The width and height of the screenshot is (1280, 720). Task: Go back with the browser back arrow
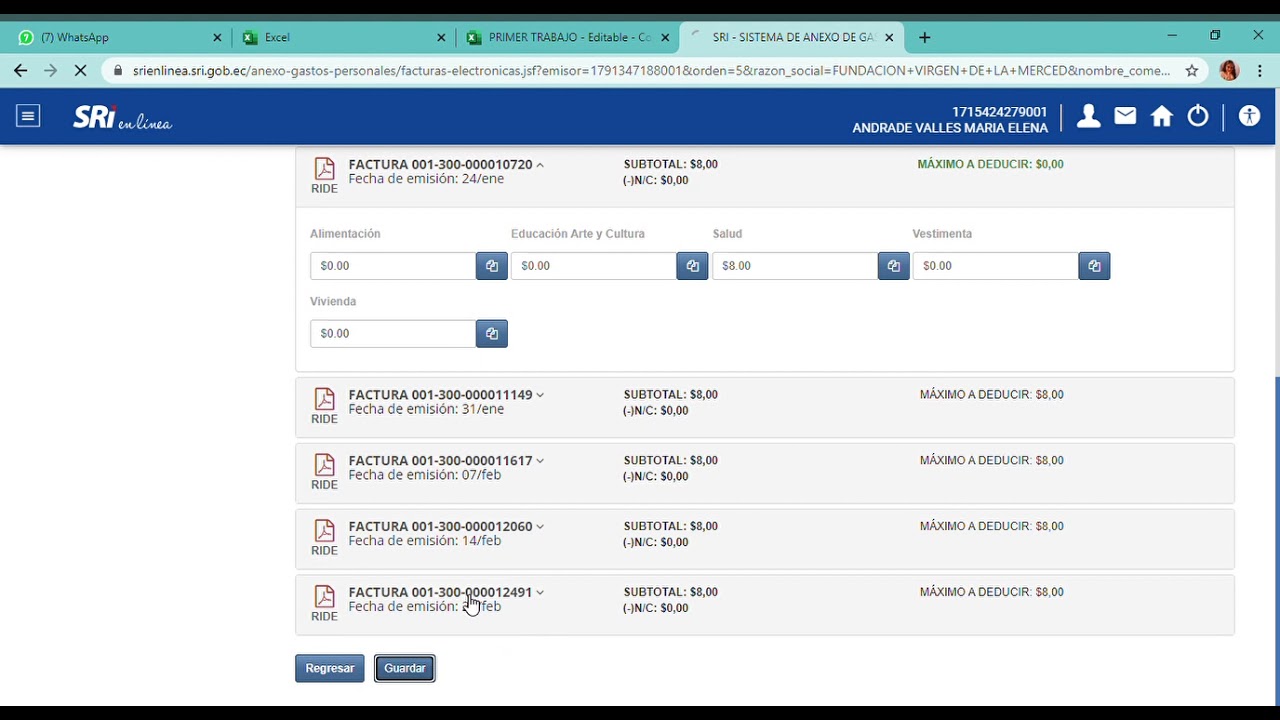pyautogui.click(x=21, y=71)
